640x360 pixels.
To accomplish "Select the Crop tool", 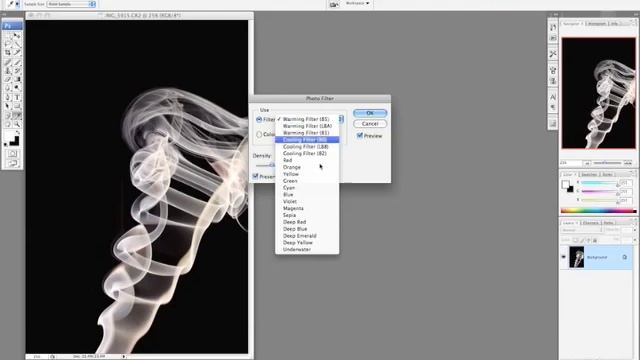I will click(8, 53).
